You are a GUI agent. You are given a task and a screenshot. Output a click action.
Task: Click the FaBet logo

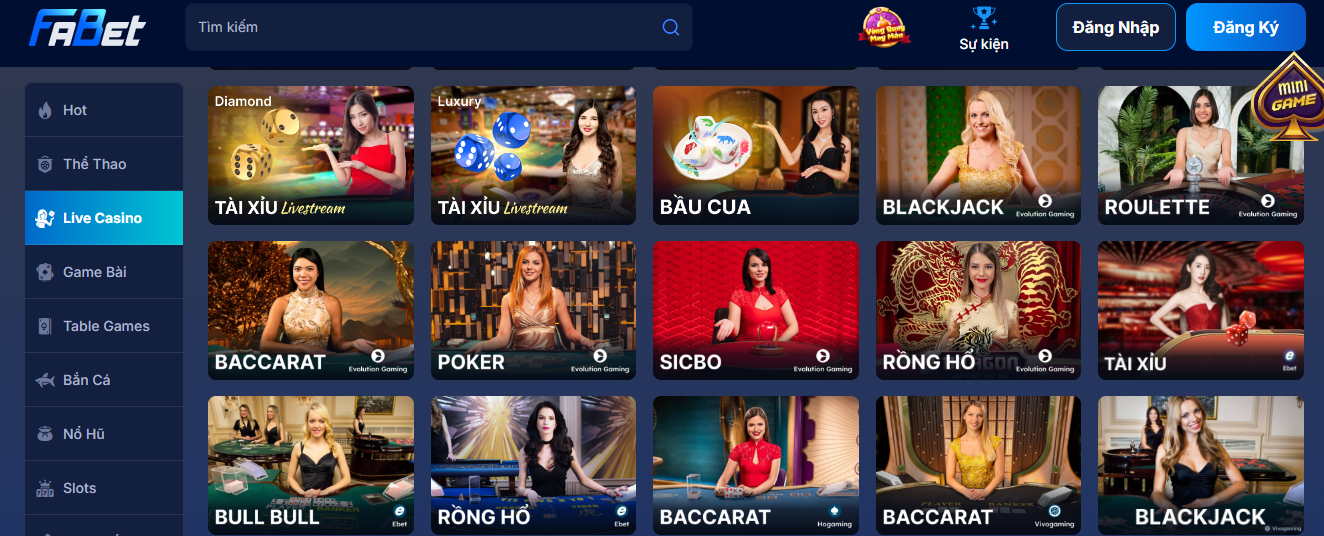[88, 28]
